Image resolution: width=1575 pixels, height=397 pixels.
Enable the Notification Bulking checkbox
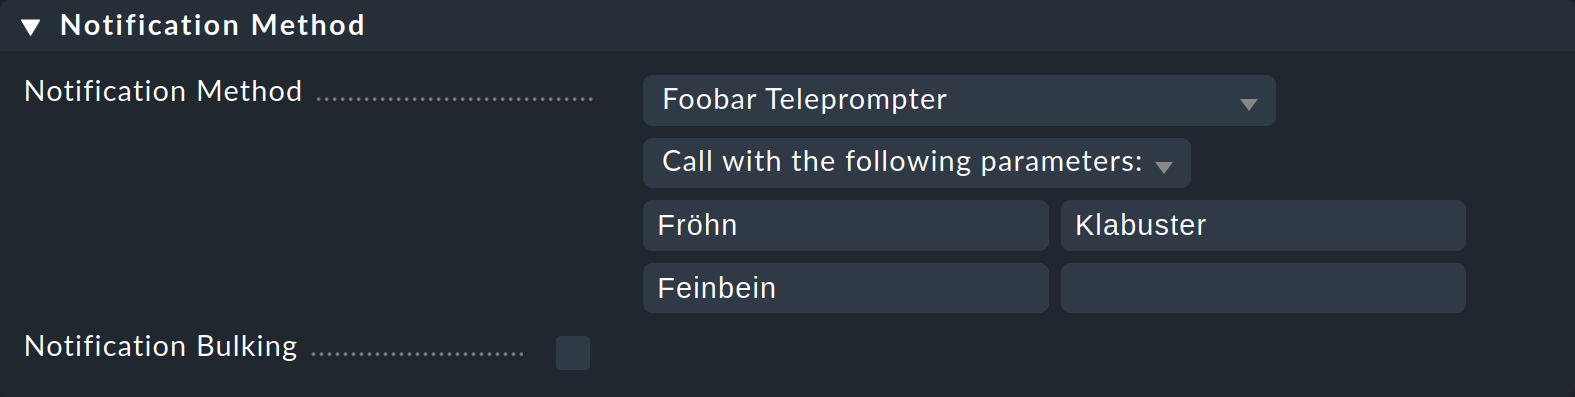[x=573, y=353]
